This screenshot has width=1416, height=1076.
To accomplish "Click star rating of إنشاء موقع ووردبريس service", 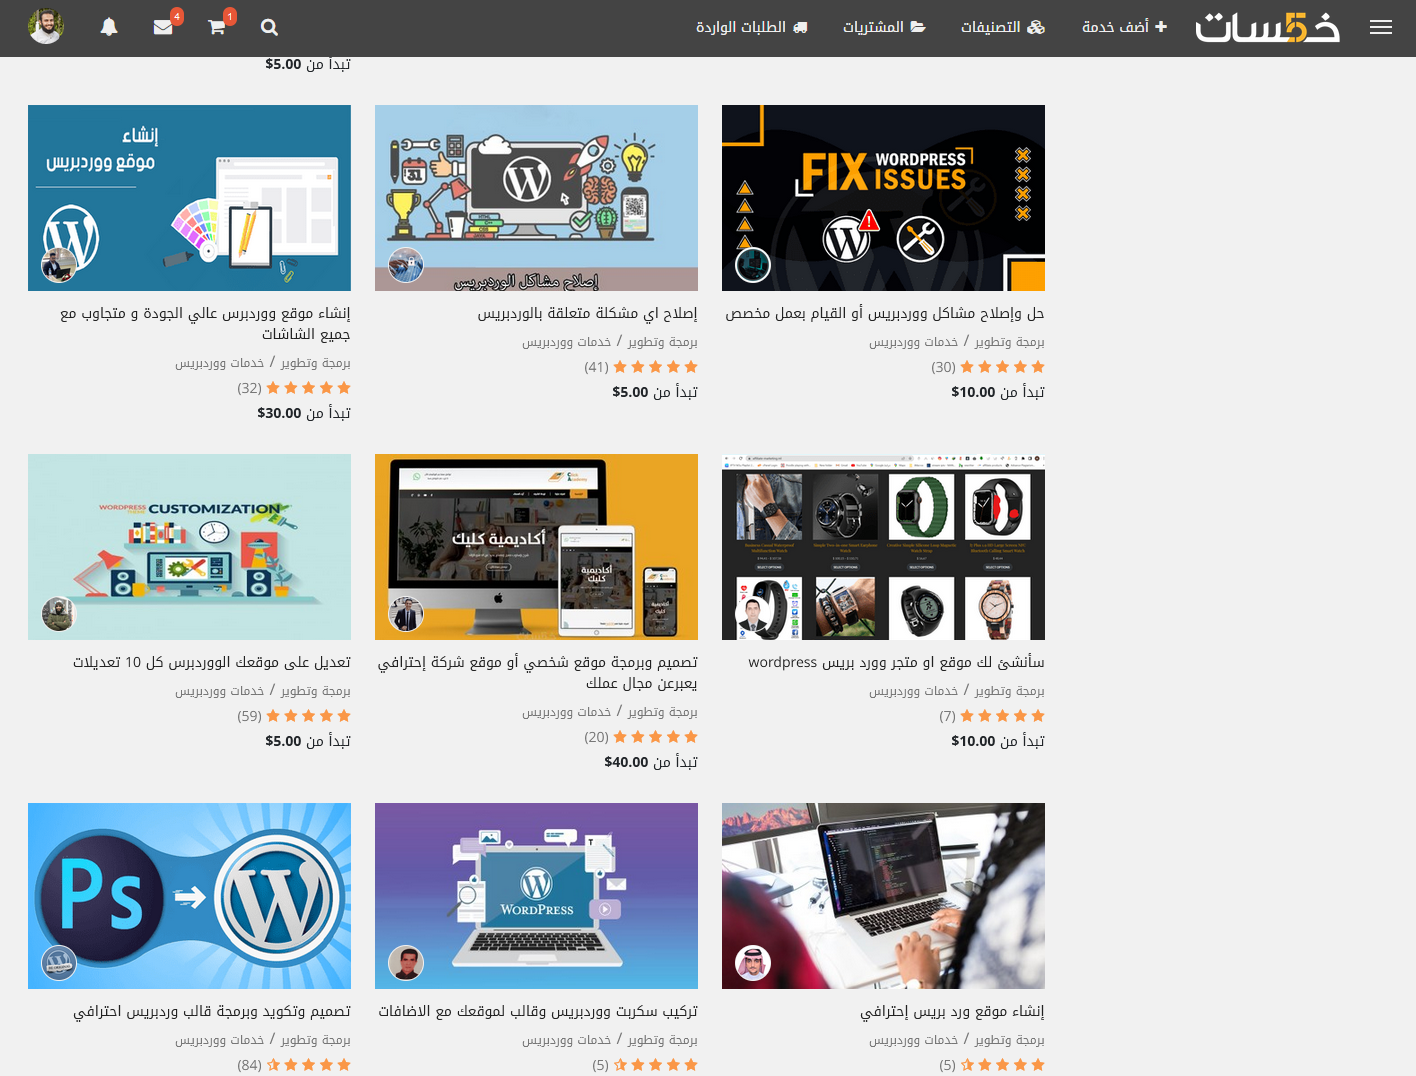I will pyautogui.click(x=308, y=388).
